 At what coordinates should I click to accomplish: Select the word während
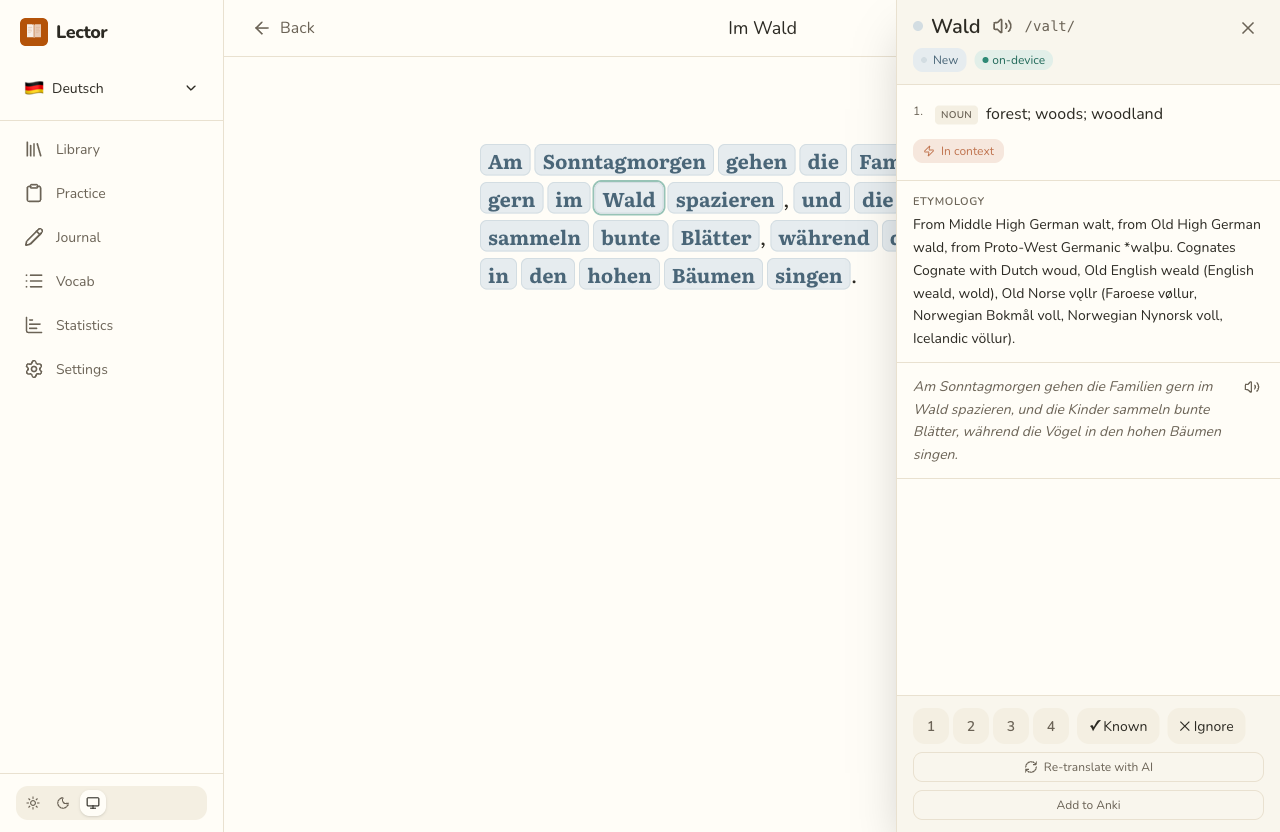(824, 237)
